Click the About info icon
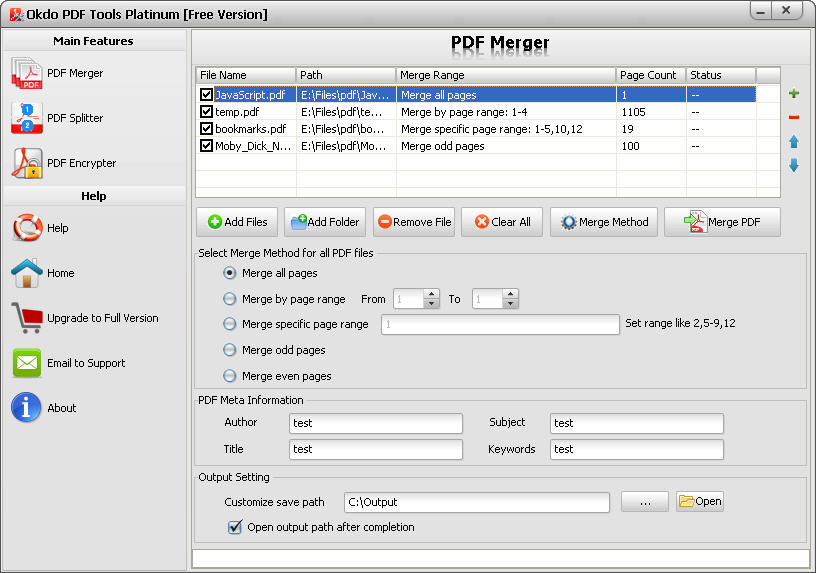 [26, 408]
